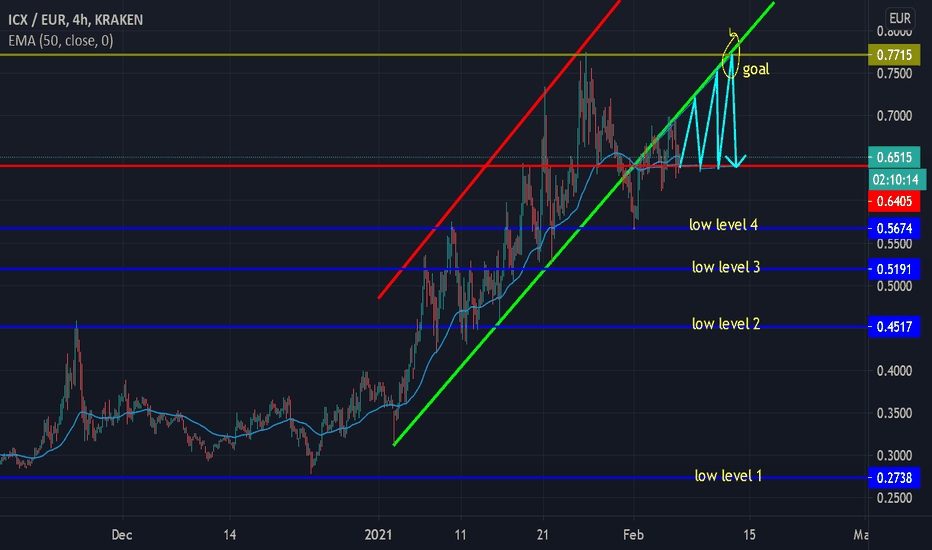The height and width of the screenshot is (550, 932).
Task: Click the 'low level 3' annotation
Action: tap(726, 267)
